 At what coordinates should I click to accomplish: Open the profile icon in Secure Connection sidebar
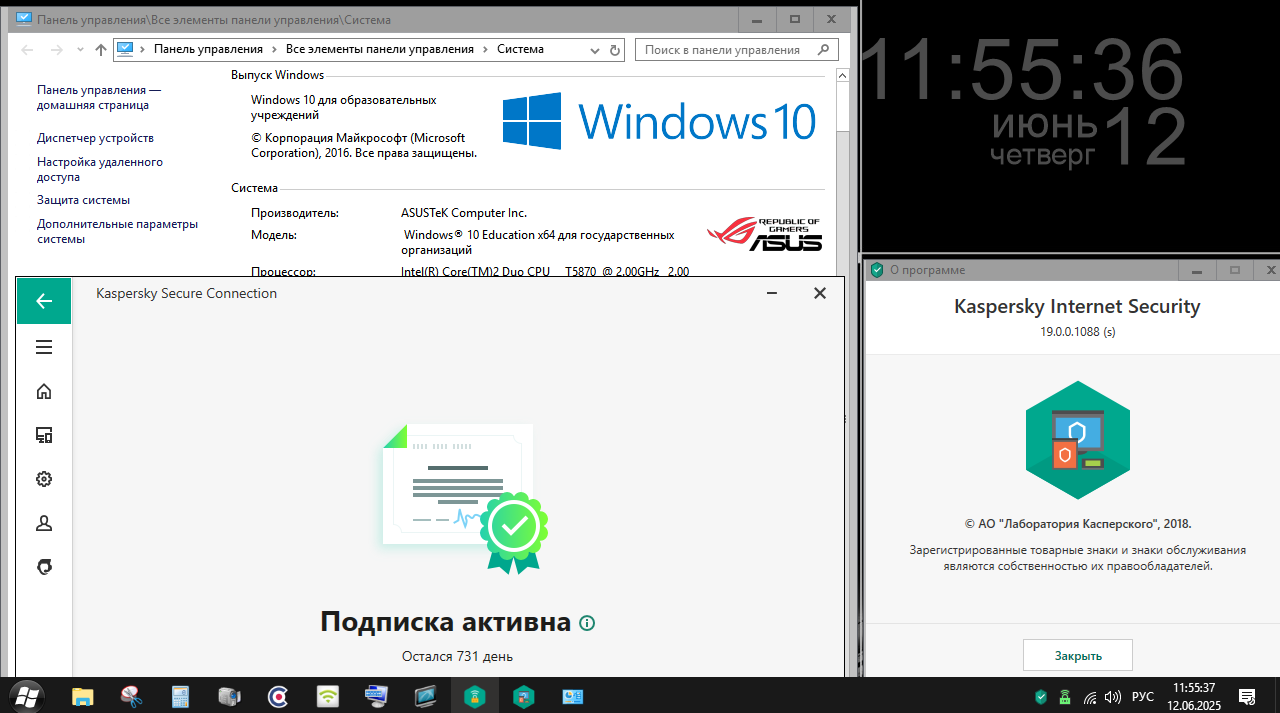44,523
